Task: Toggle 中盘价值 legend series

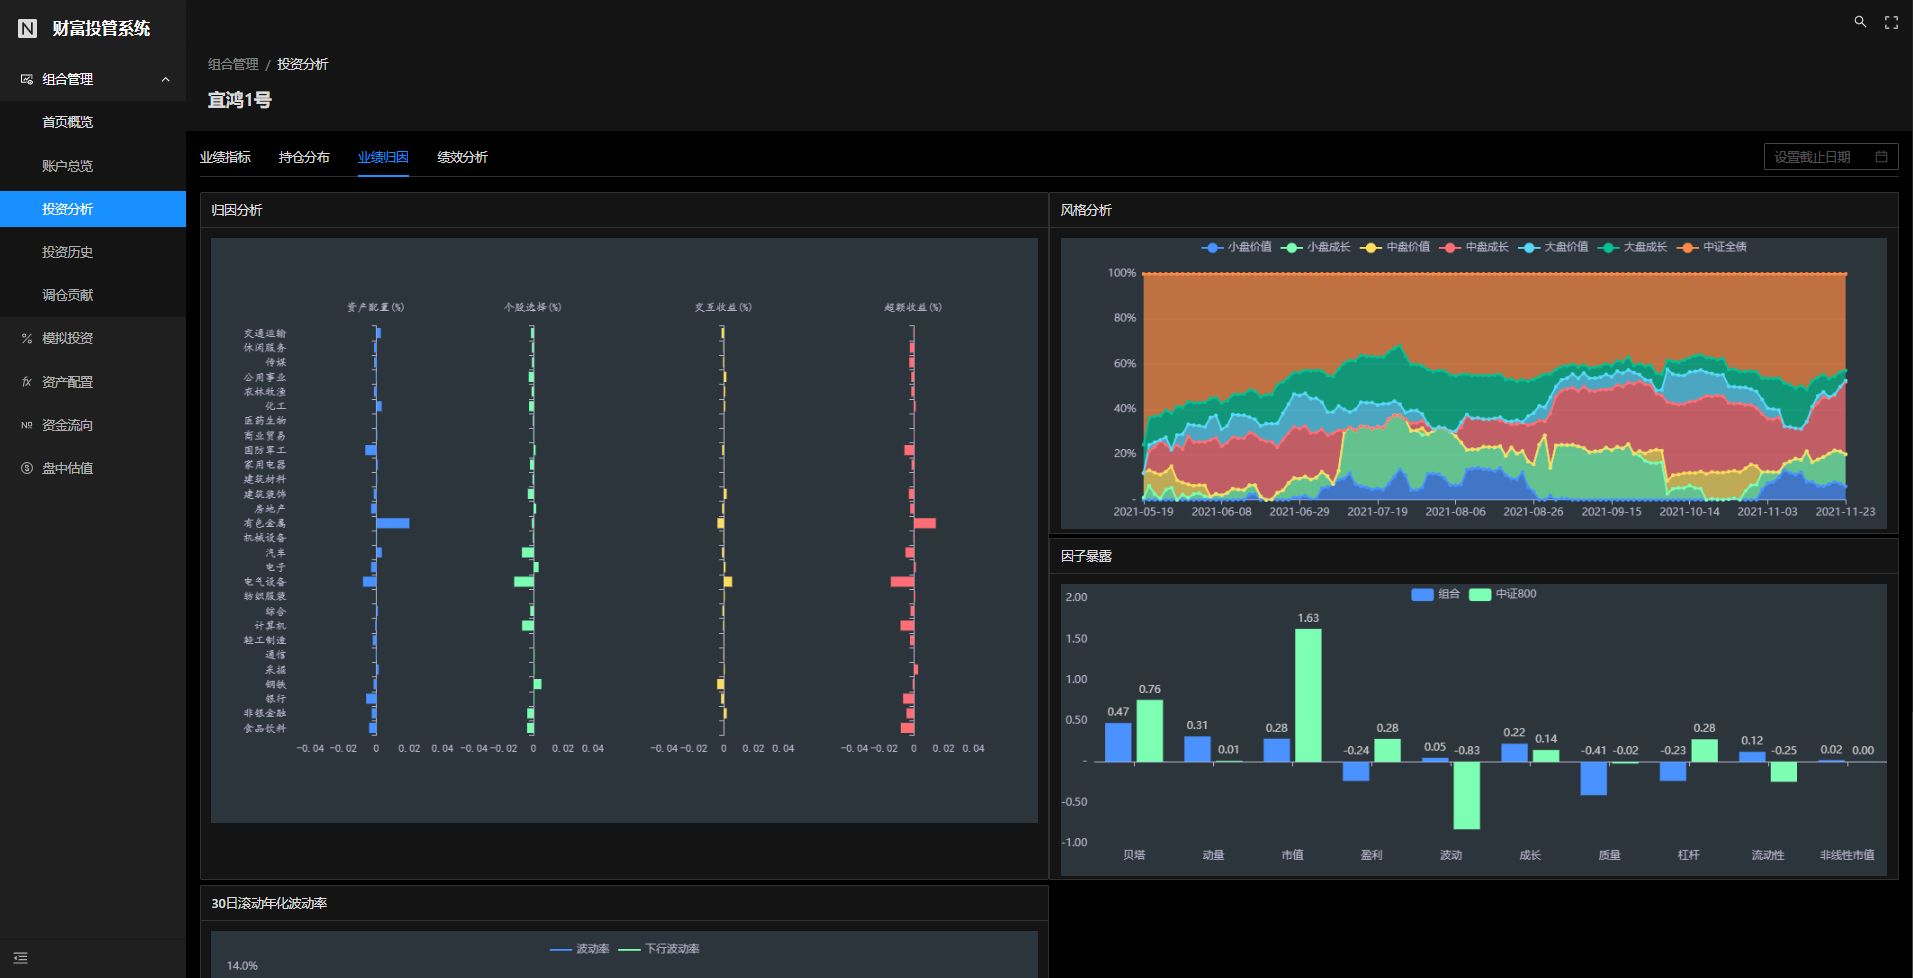Action: tap(1395, 247)
